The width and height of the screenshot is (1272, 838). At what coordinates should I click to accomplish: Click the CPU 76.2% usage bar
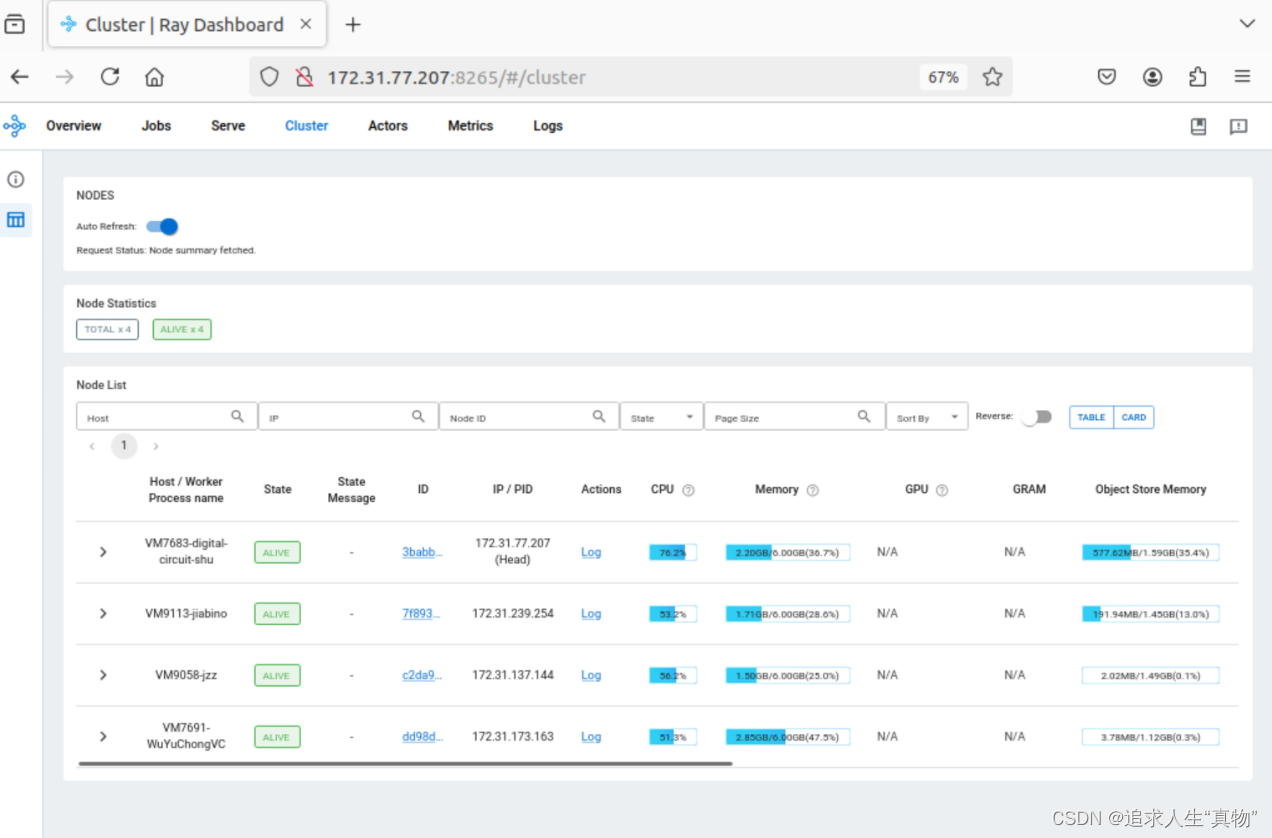click(x=673, y=552)
